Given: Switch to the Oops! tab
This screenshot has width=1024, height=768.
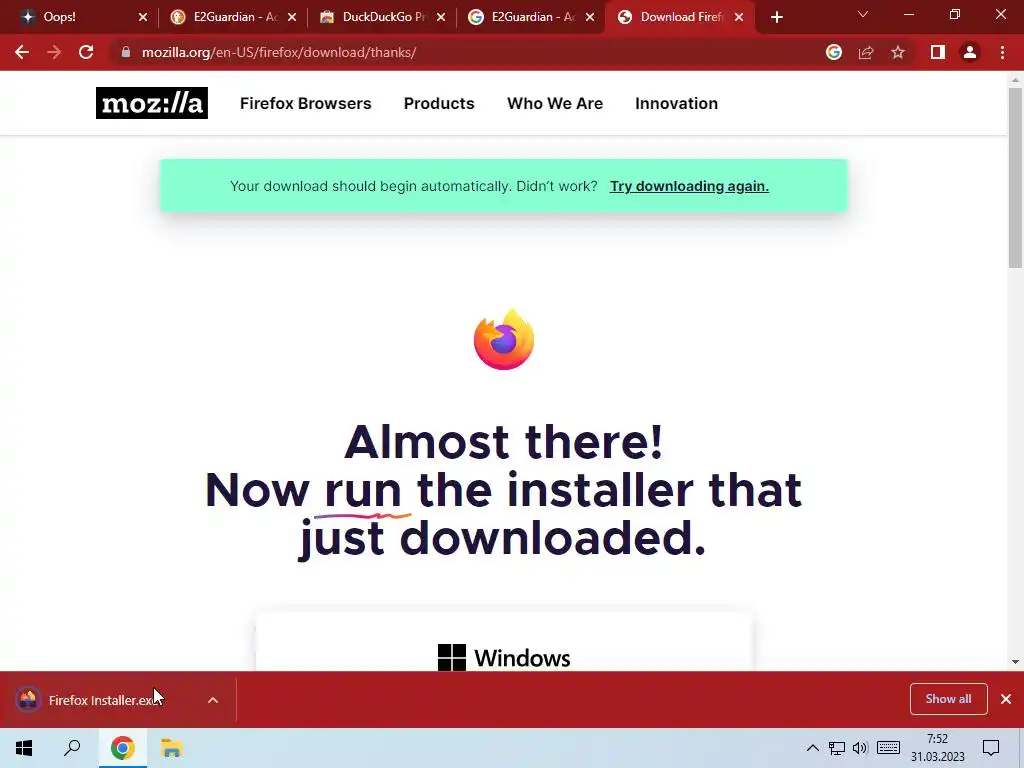Looking at the screenshot, I should [x=77, y=17].
